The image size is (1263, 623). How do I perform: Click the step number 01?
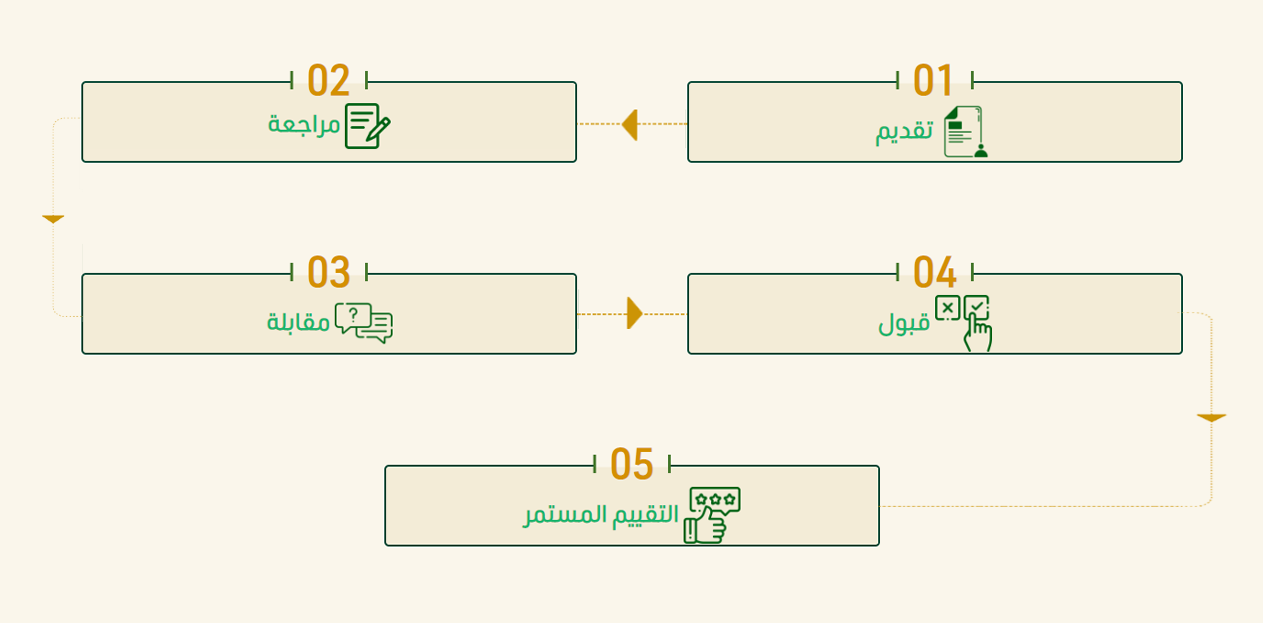pos(934,80)
